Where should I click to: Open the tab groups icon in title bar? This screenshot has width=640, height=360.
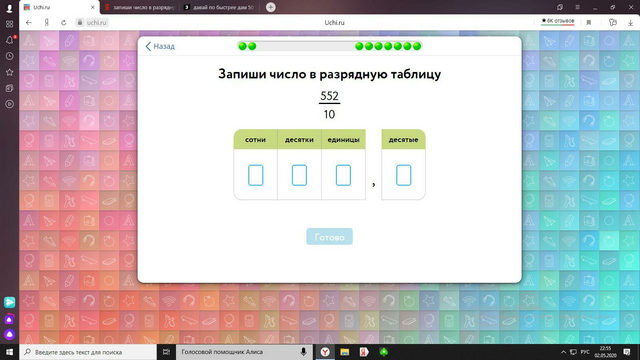[x=560, y=7]
